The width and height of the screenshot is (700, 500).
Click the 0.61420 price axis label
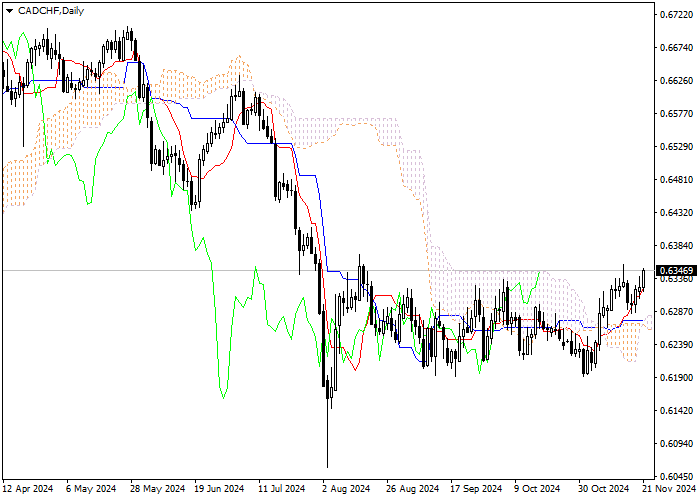click(x=676, y=411)
